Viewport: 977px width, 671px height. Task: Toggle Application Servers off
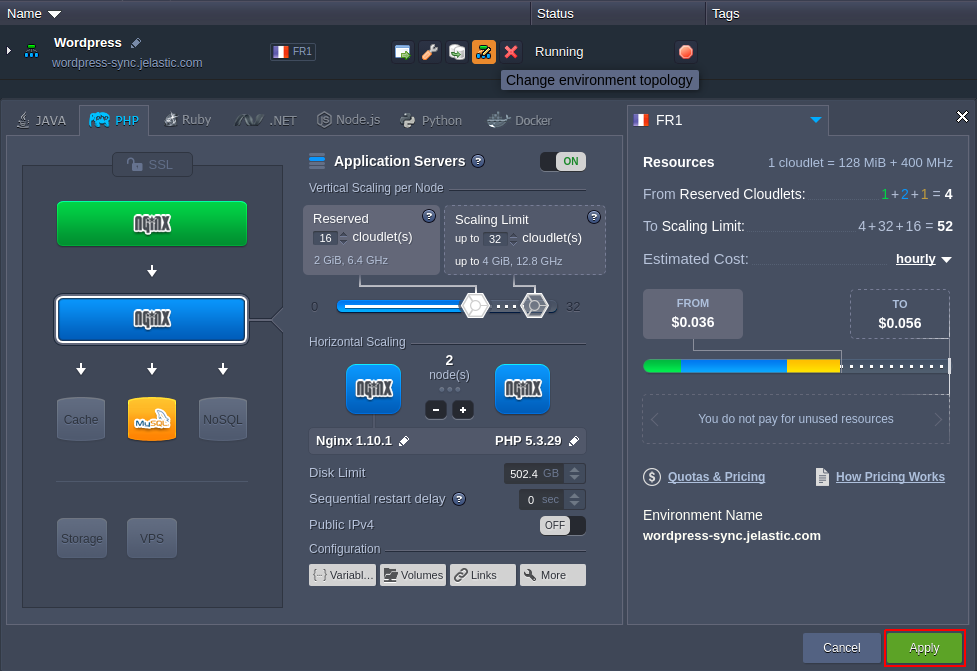(x=562, y=160)
